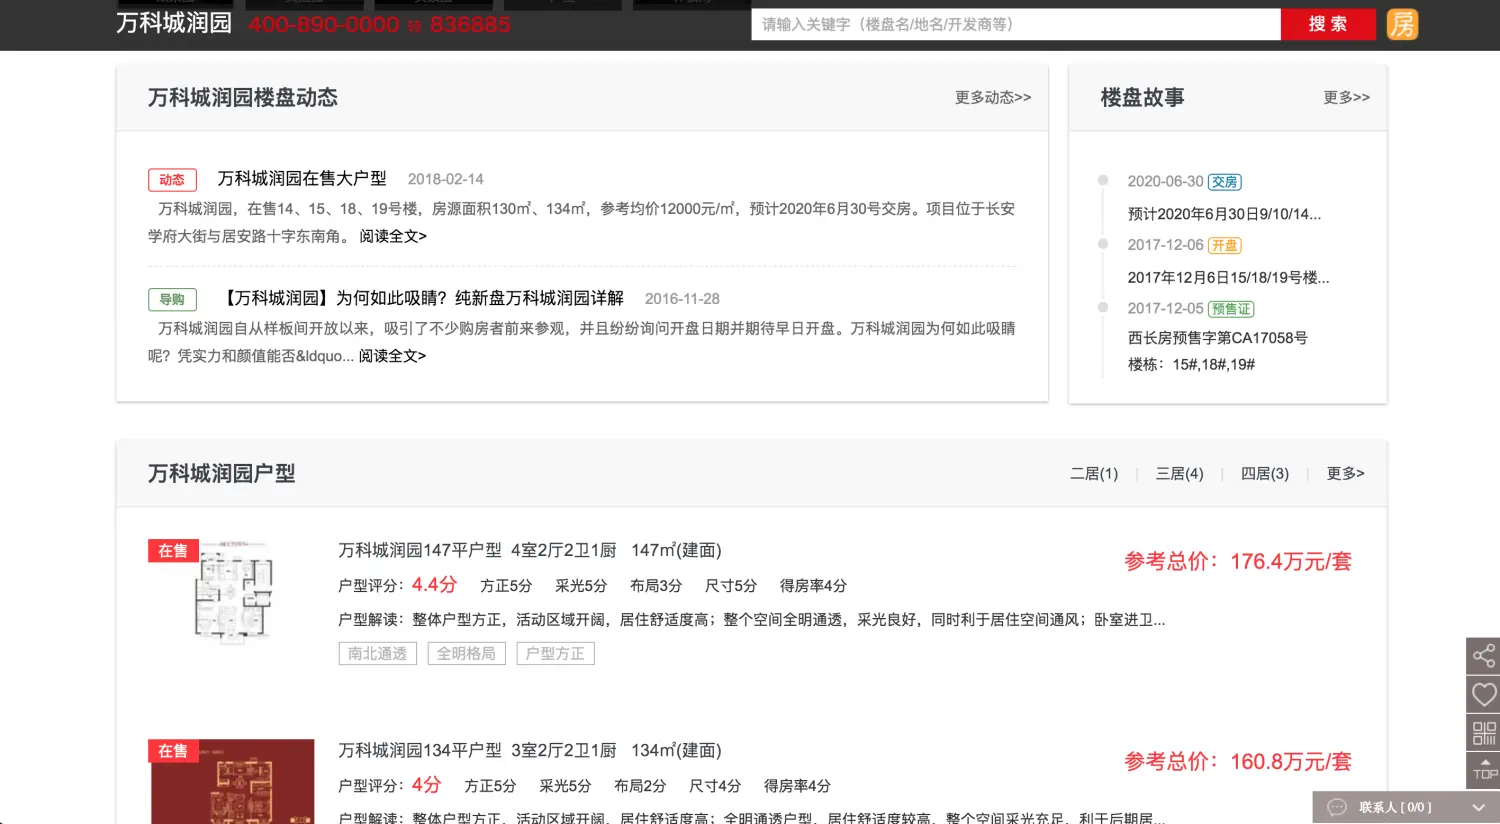
Task: Select the 四居(3) filter tab
Action: 1265,473
